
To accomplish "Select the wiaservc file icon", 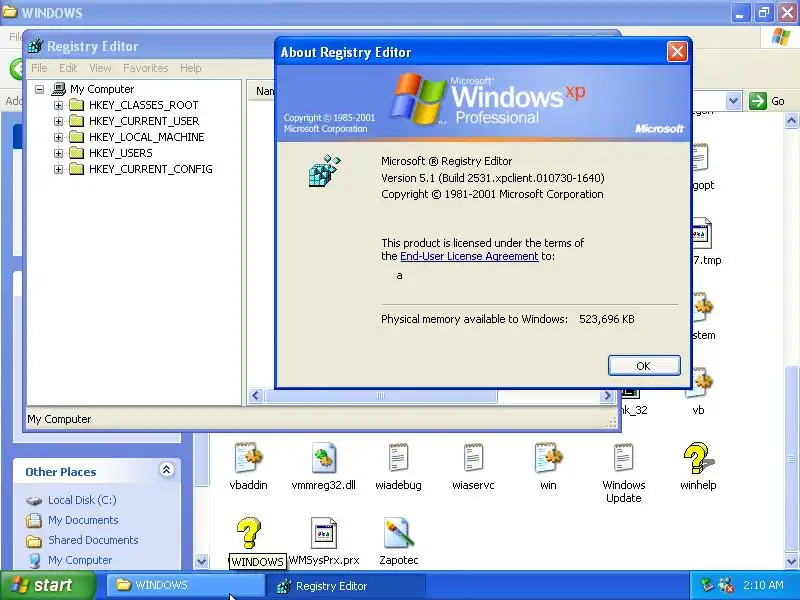I will point(473,457).
